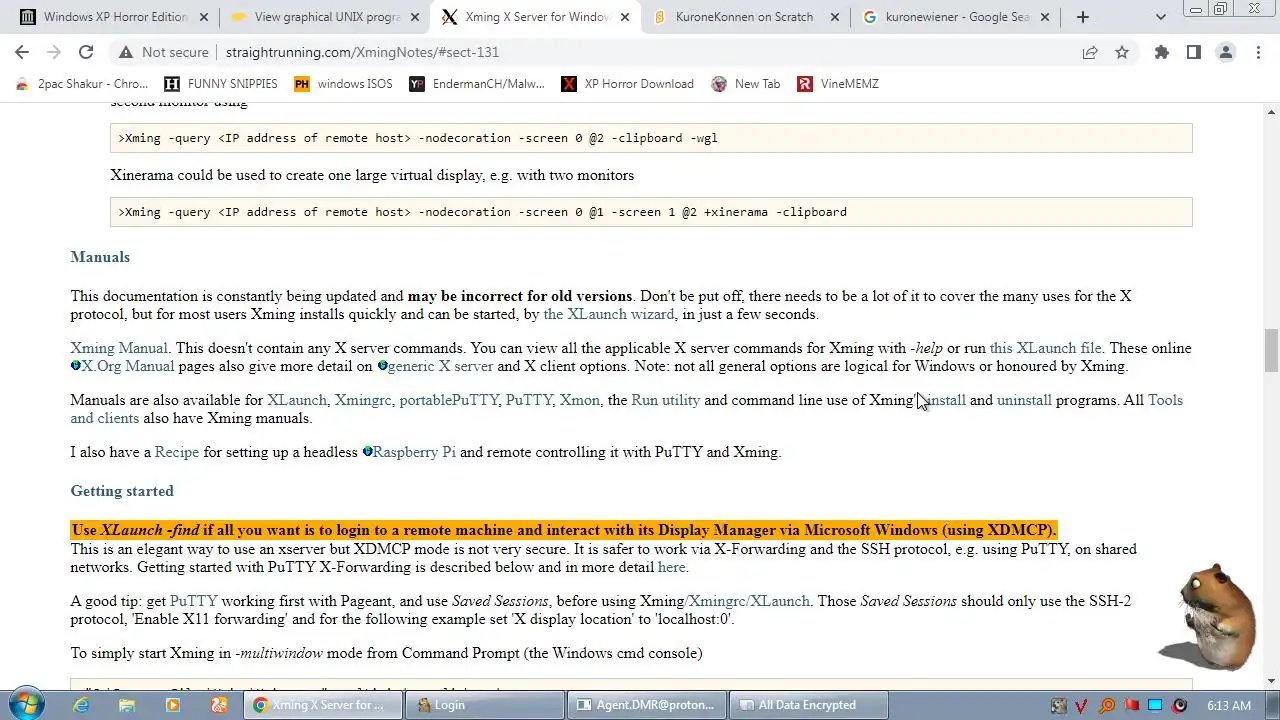The height and width of the screenshot is (720, 1280).
Task: Switch to KuroneKonnen on Scratch tab
Action: 744,17
